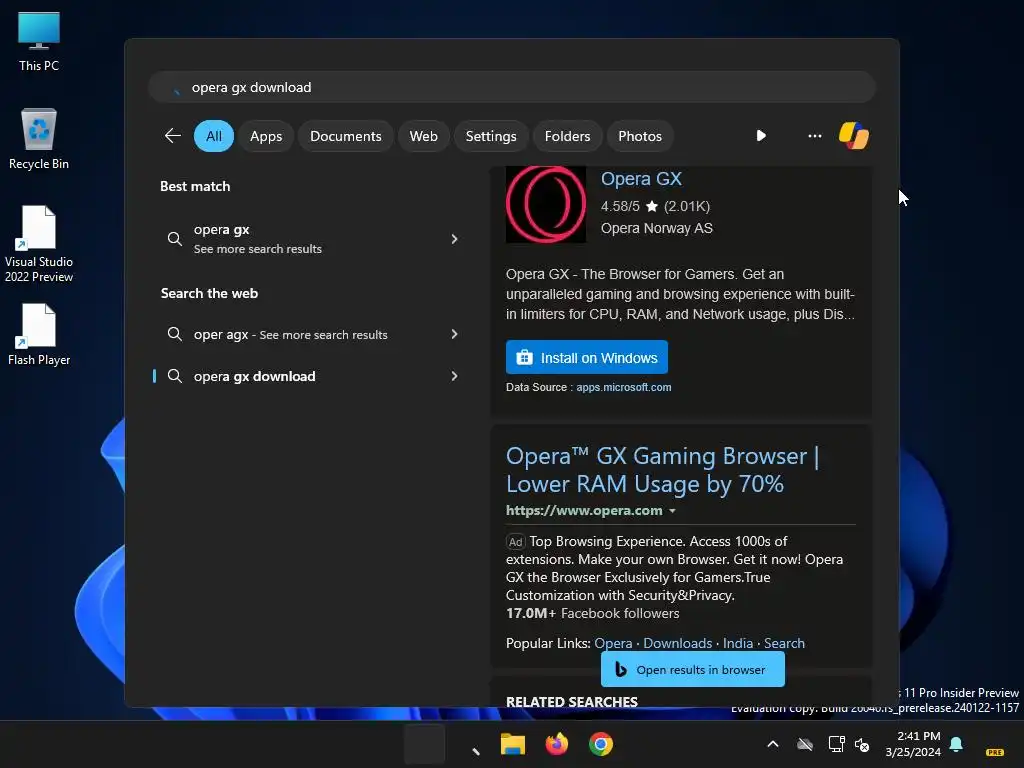Image resolution: width=1024 pixels, height=768 pixels.
Task: Select the All filter tab
Action: click(x=214, y=136)
